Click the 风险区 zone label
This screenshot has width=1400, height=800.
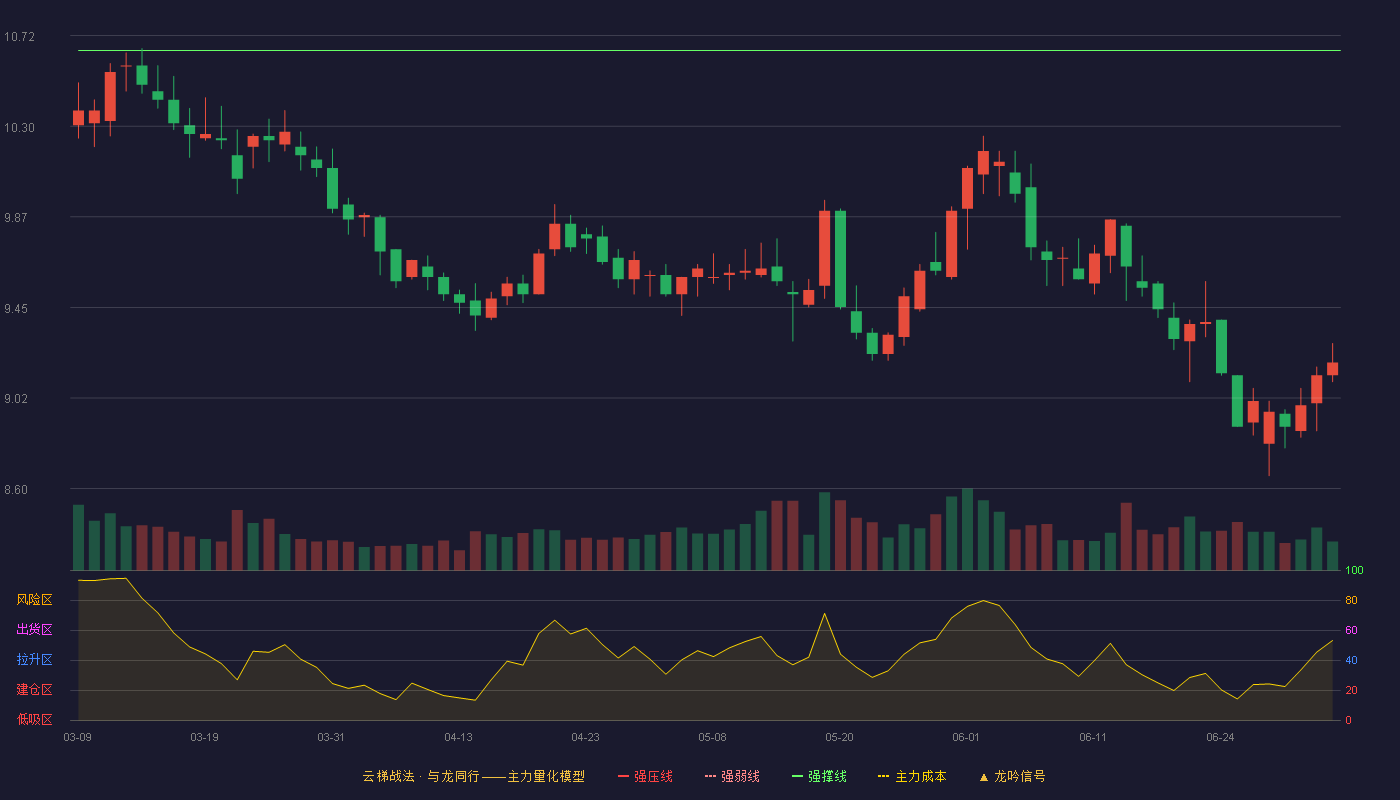[35, 600]
